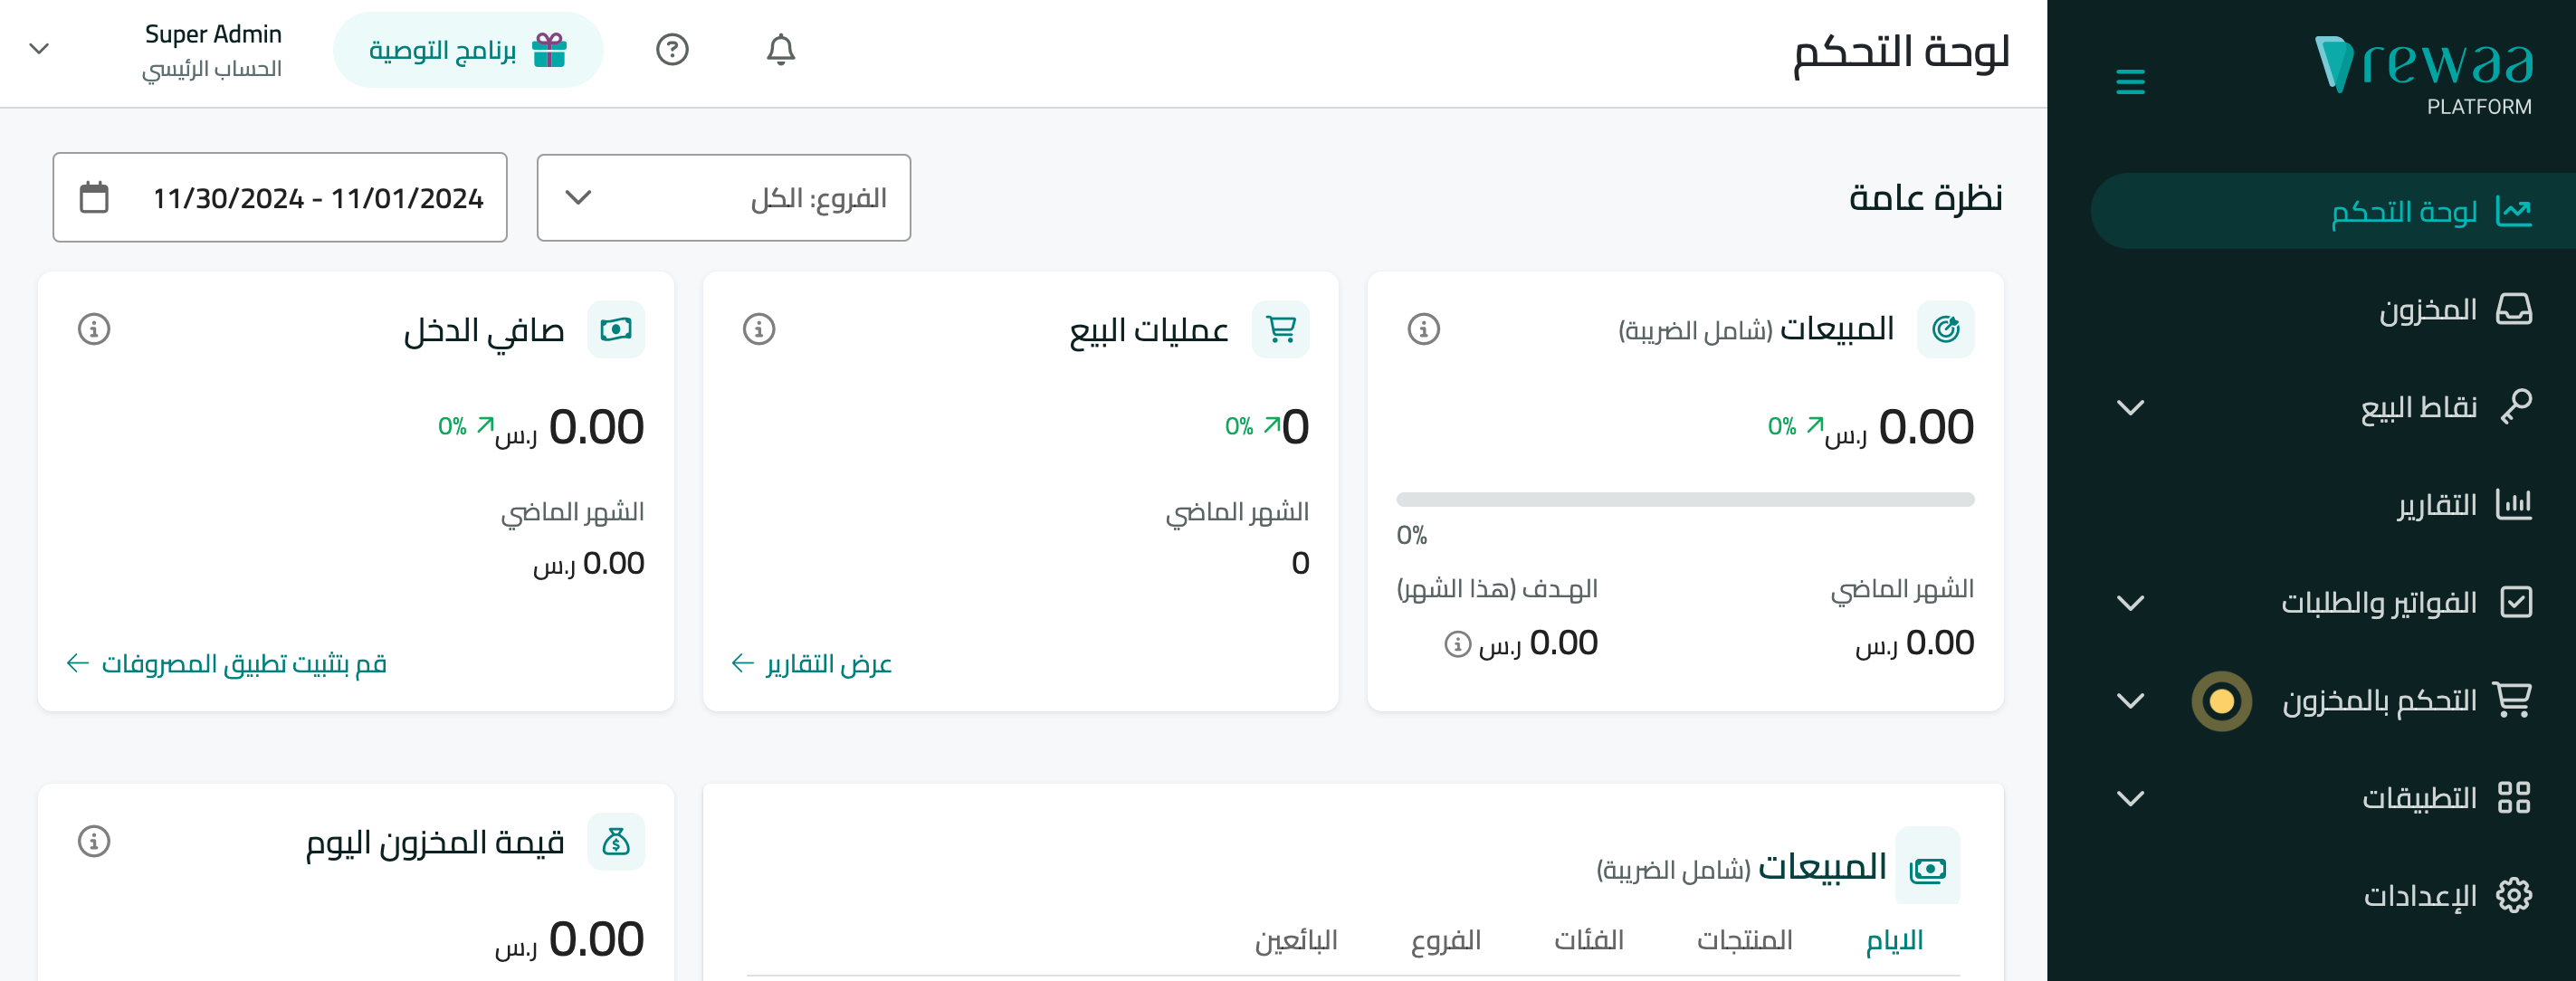Switch to the المنتجات tab in sales chart

tap(1744, 940)
